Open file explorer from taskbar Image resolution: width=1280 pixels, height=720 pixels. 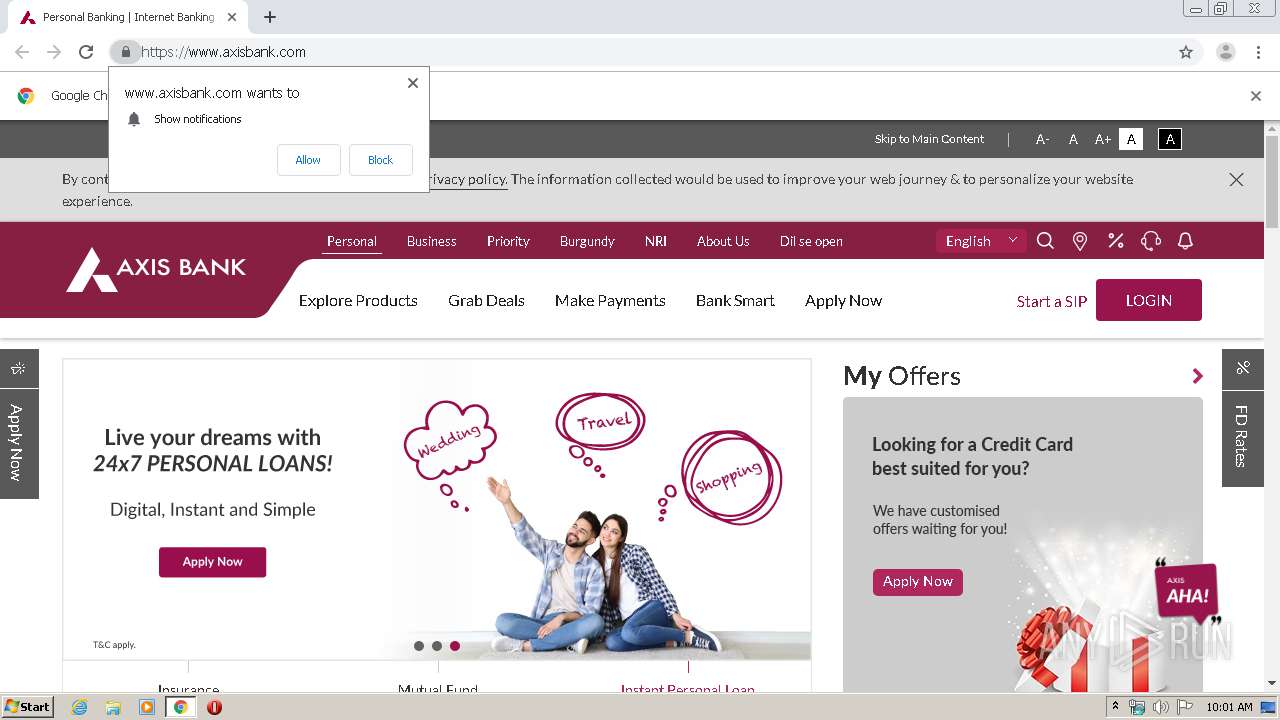click(113, 707)
